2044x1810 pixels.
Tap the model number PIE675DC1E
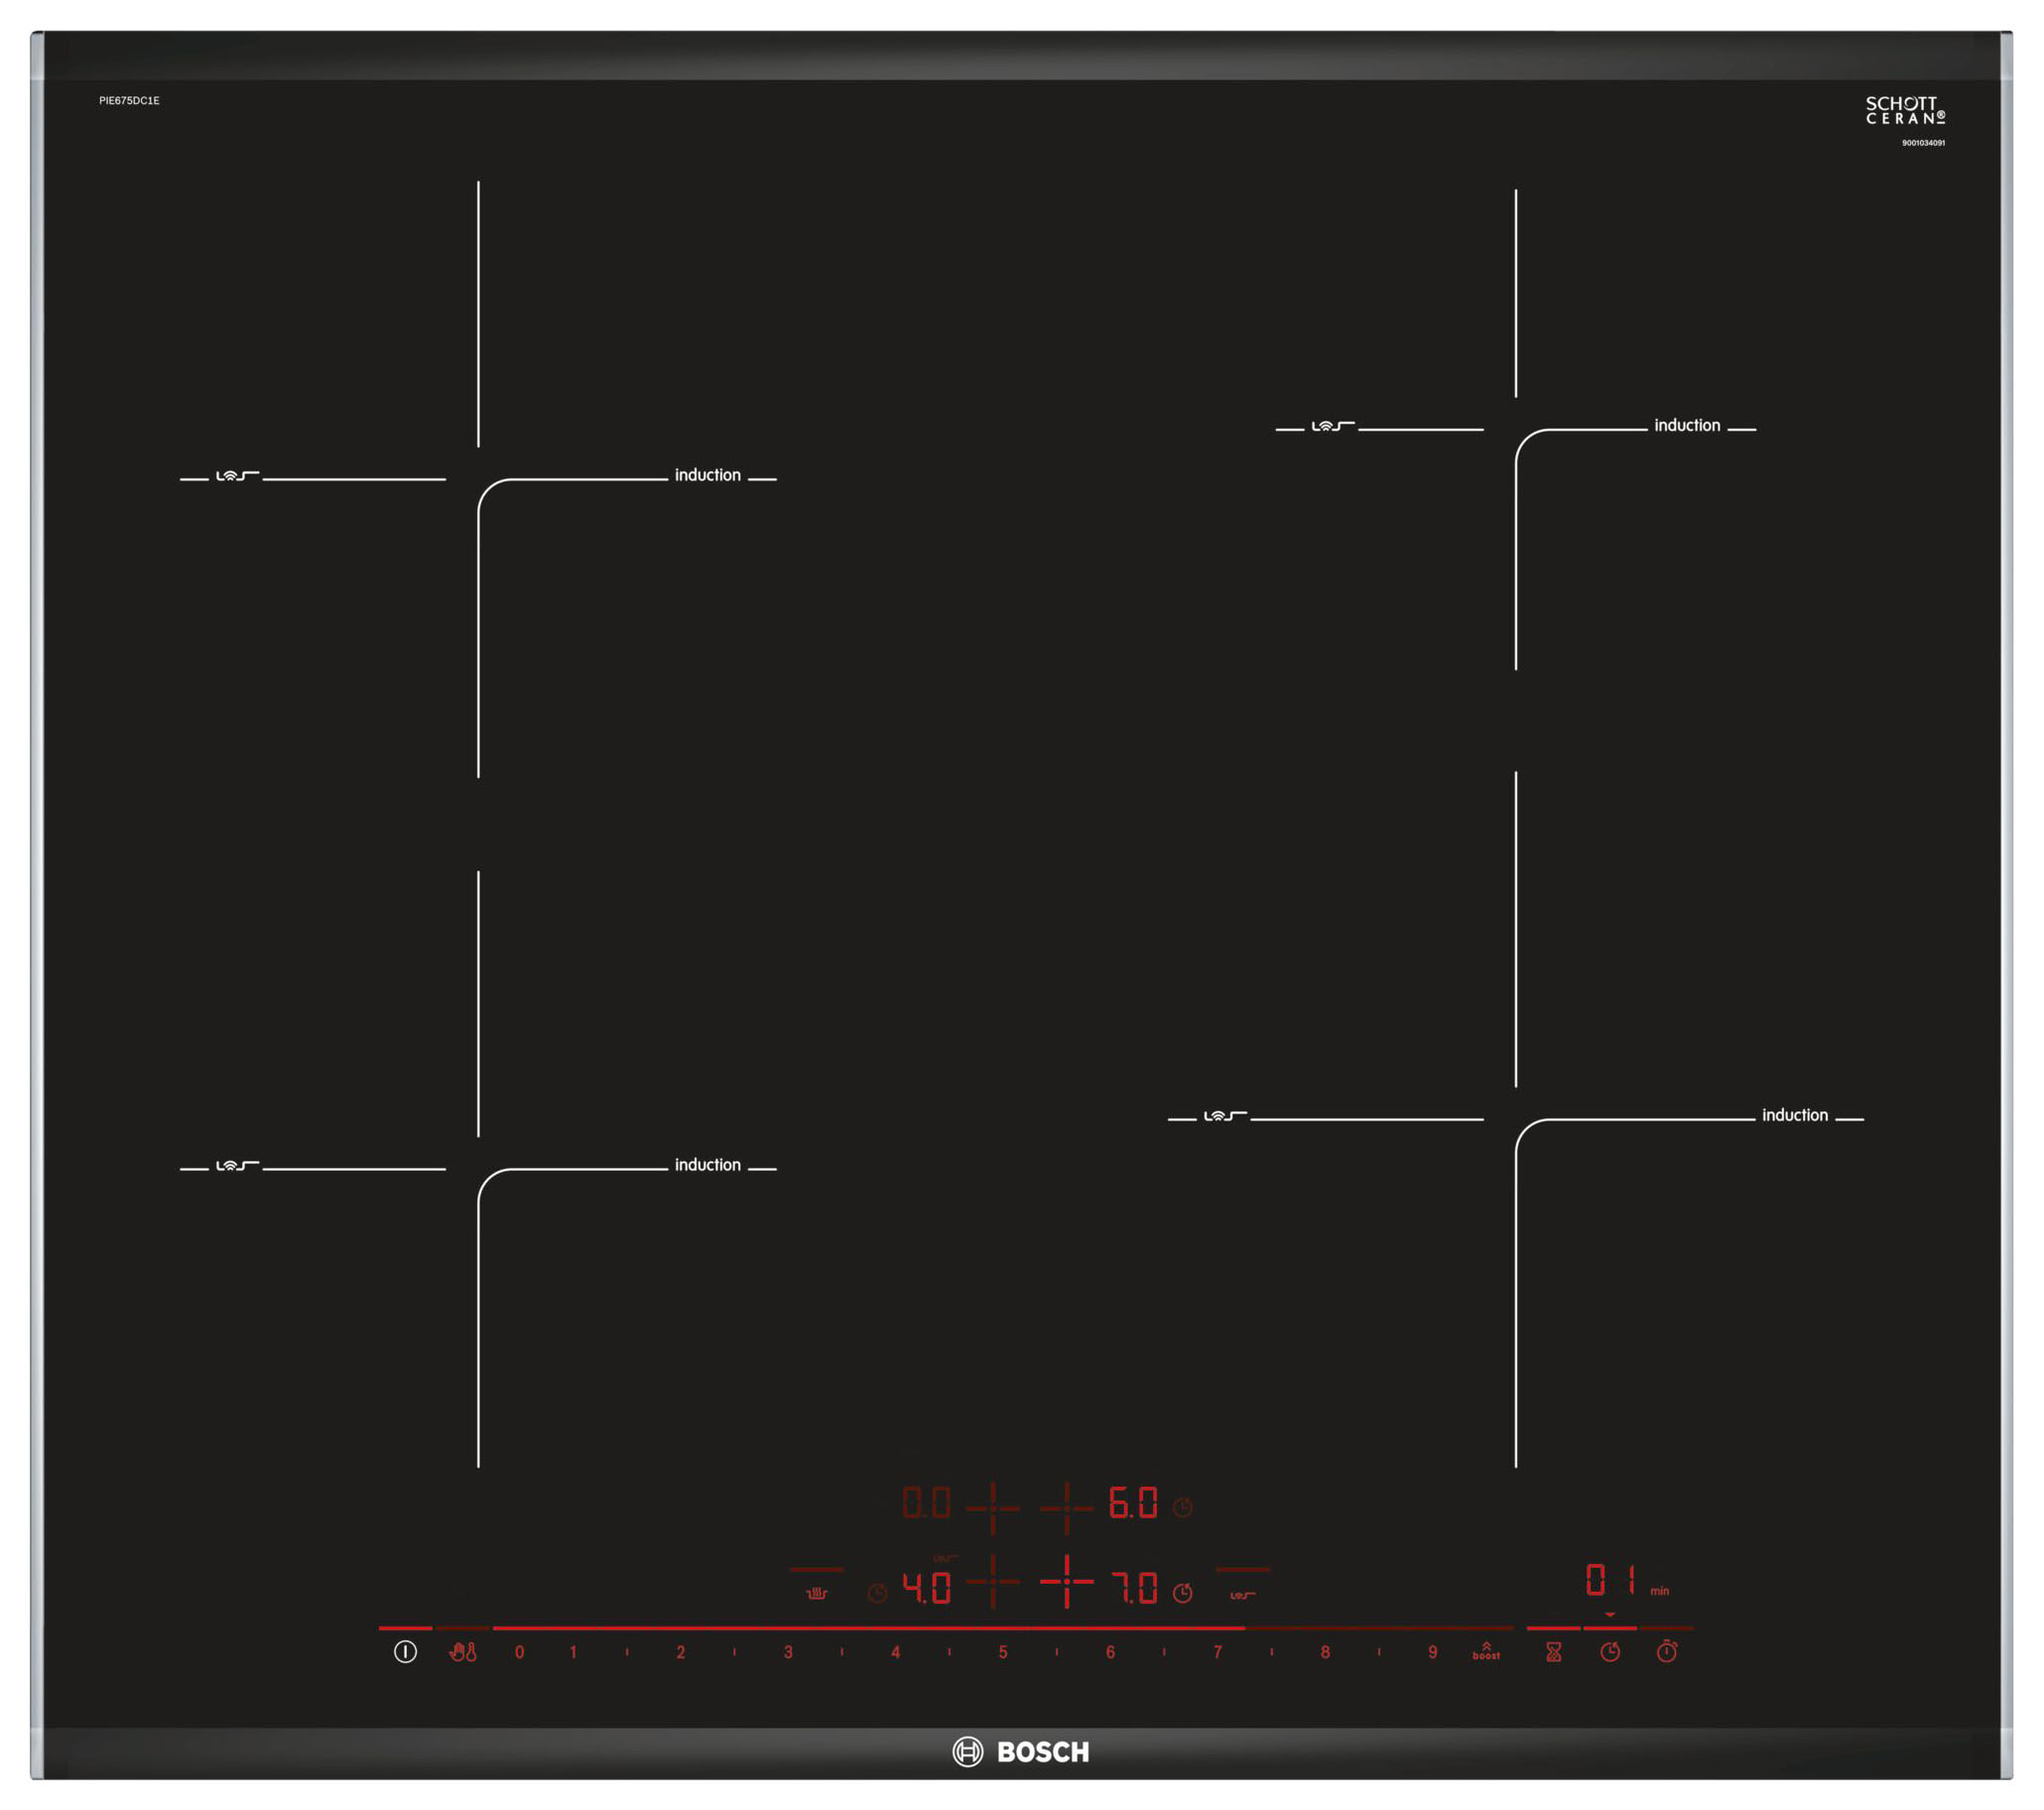pos(129,101)
